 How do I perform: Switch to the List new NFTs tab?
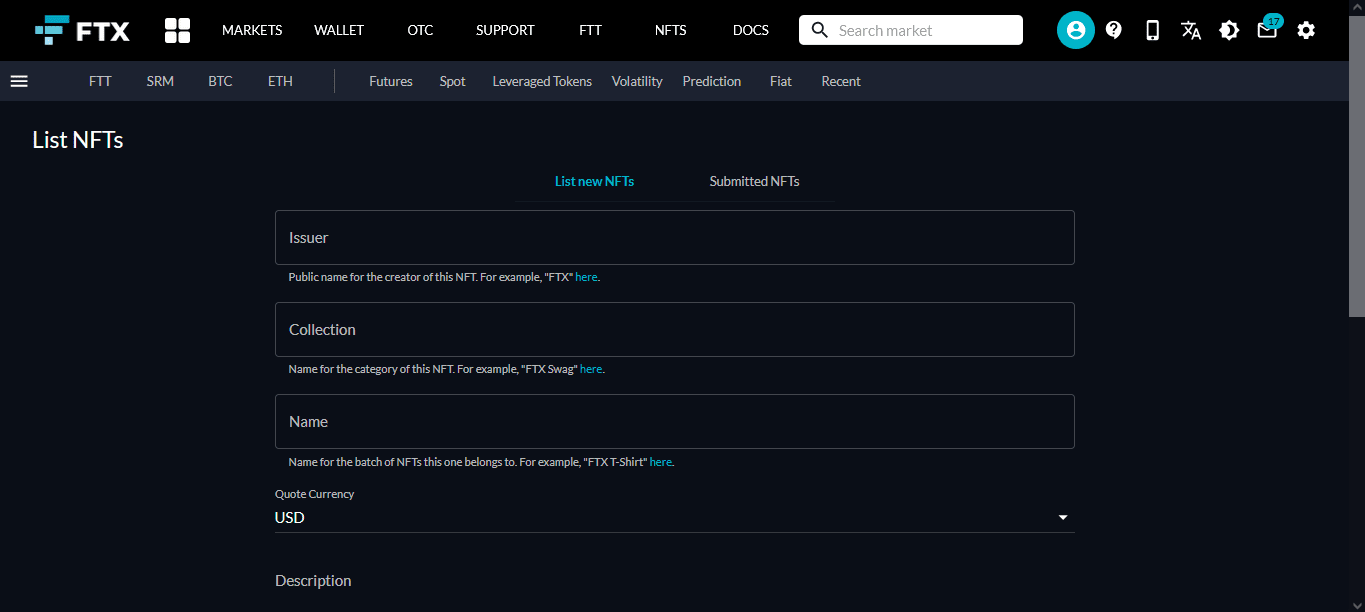pos(595,181)
